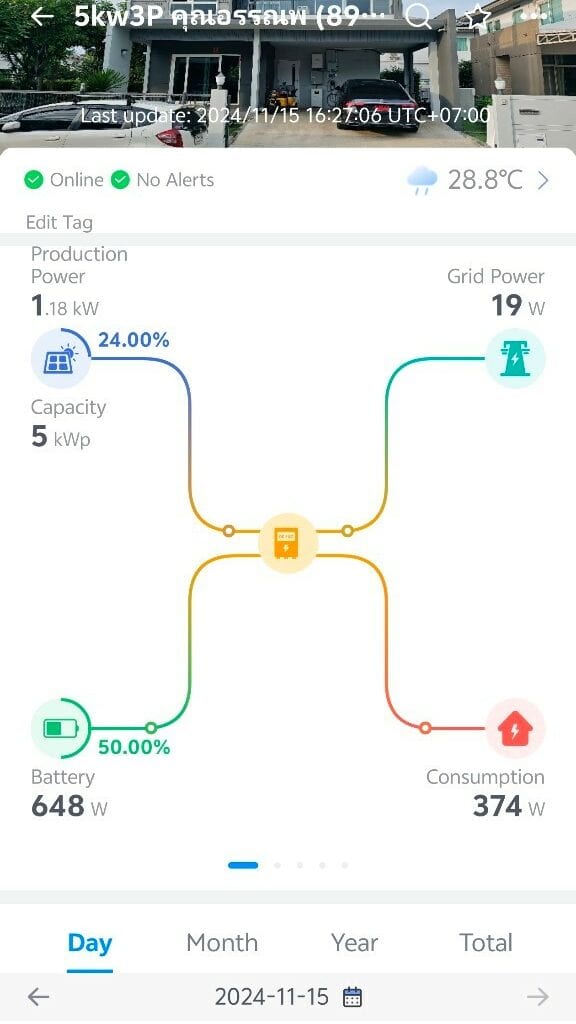Go to previous day arrow
Viewport: 576px width, 1024px height.
(39, 997)
